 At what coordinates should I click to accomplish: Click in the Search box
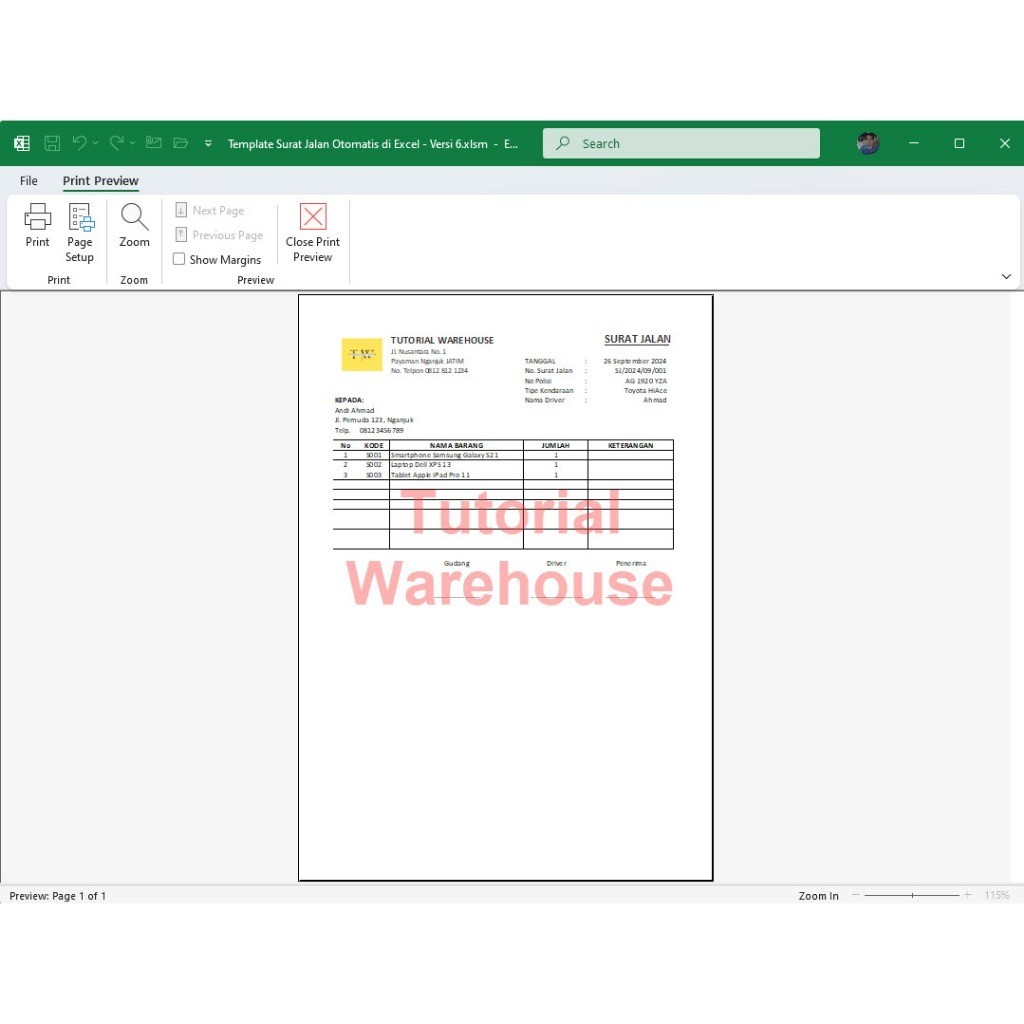[x=681, y=143]
